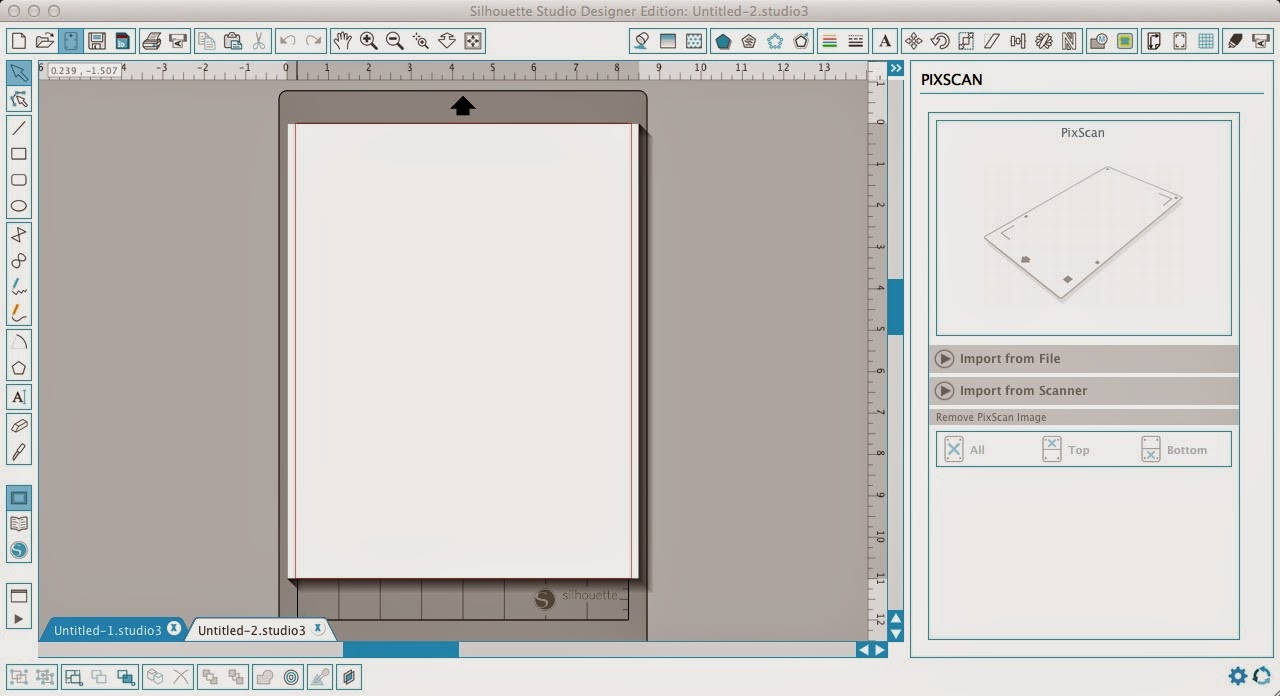Select the Edit Points tool
1280x696 pixels.
18,98
